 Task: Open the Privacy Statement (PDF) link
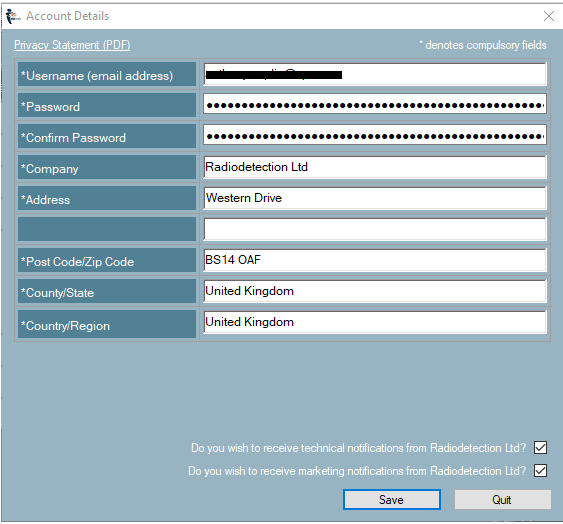click(72, 45)
